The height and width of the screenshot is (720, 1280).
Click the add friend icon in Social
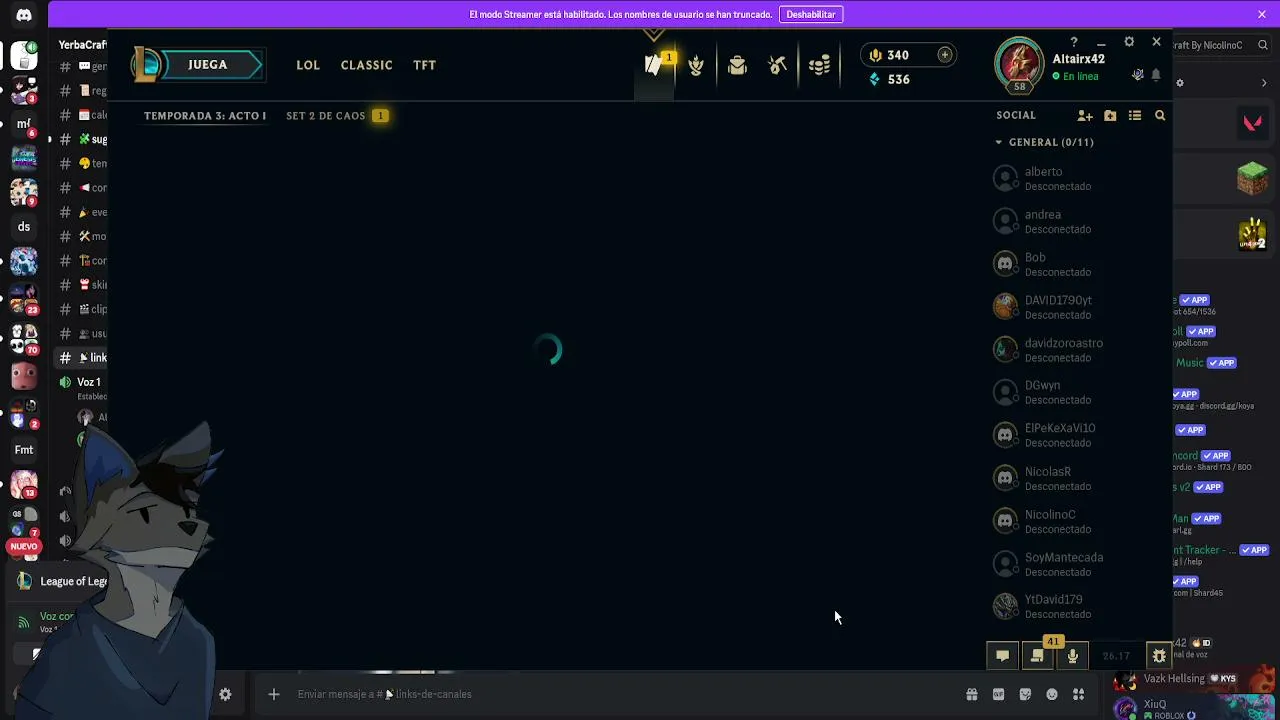1085,116
